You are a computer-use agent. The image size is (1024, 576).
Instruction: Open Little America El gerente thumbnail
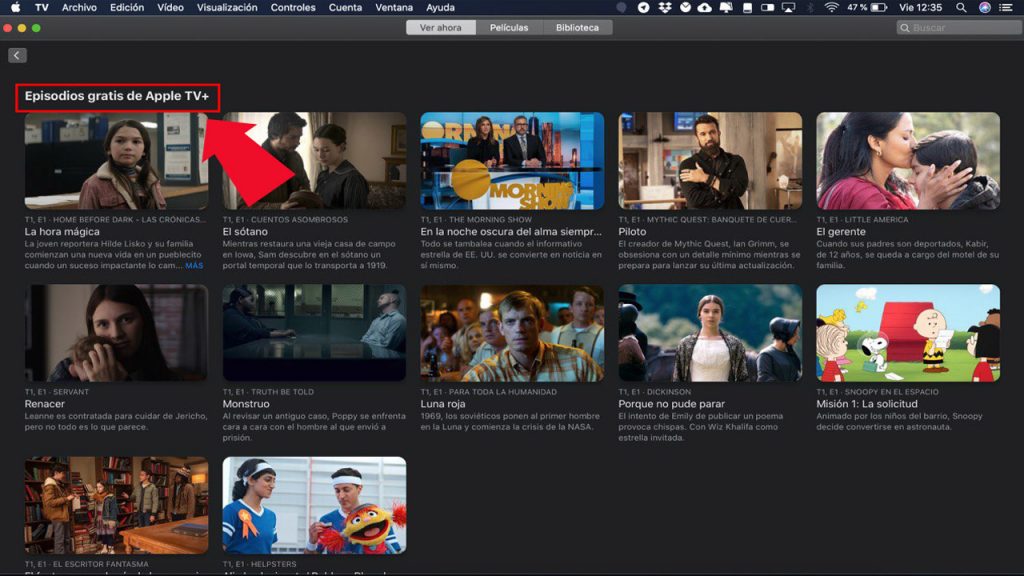[x=908, y=161]
